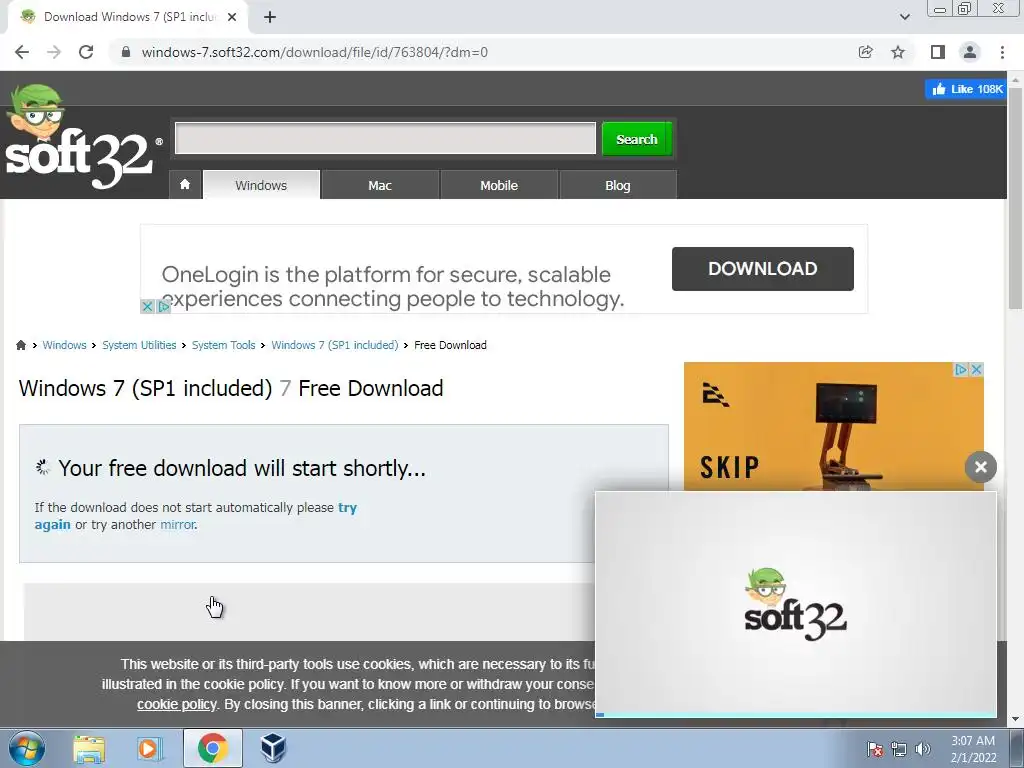Open Action Center flag in tray

pos(875,750)
